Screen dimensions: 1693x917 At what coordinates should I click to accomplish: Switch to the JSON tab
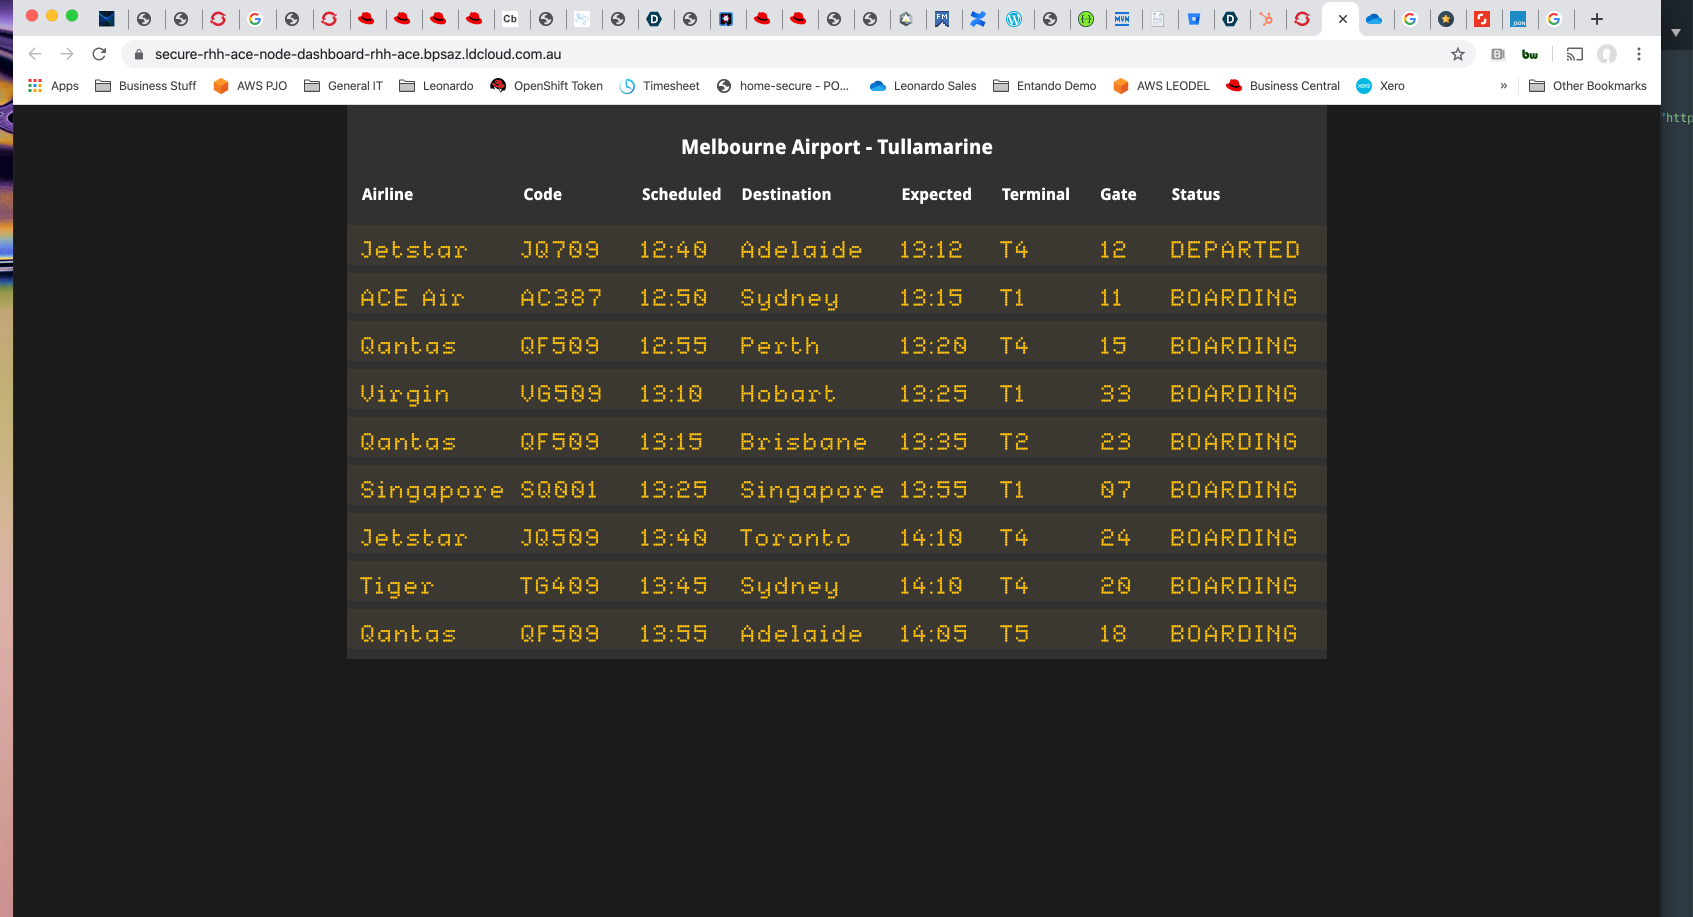[x=1518, y=19]
